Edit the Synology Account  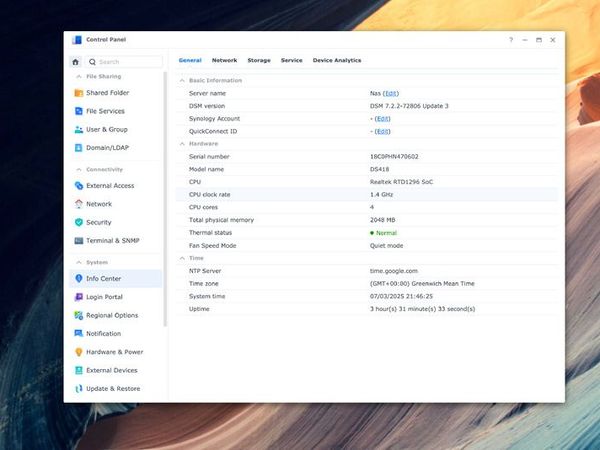[x=382, y=119]
